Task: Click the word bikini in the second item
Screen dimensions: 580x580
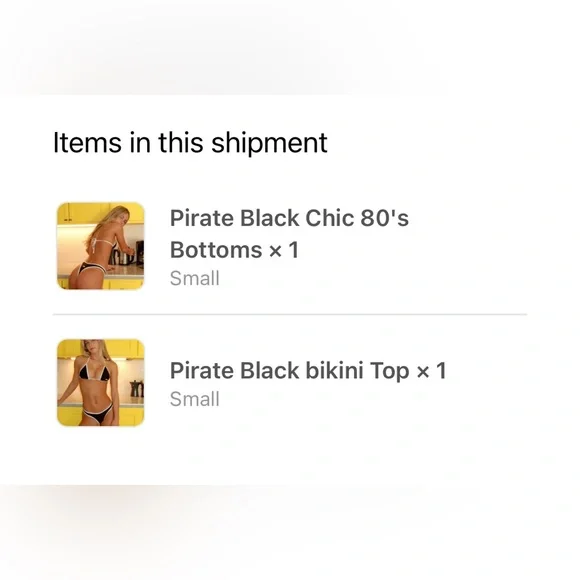Action: click(x=334, y=371)
